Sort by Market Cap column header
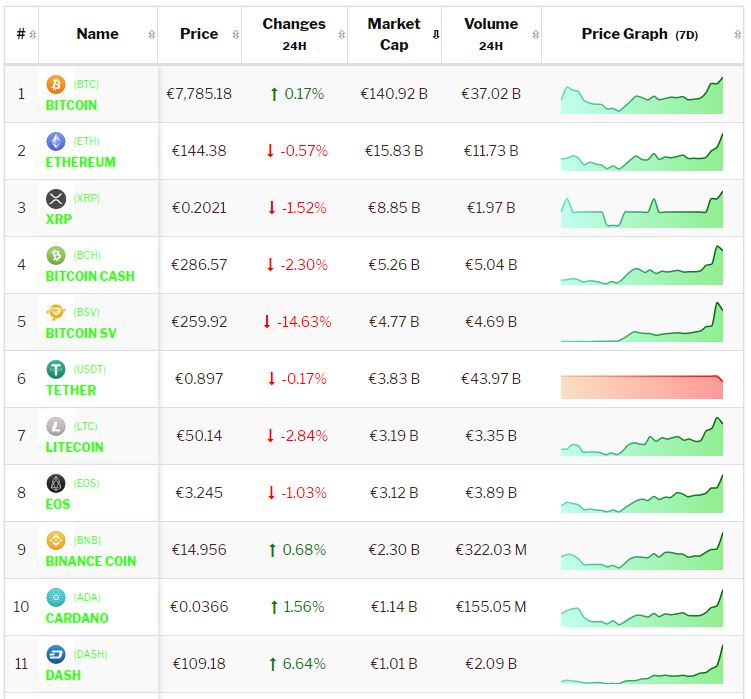The width and height of the screenshot is (751, 699). 394,34
